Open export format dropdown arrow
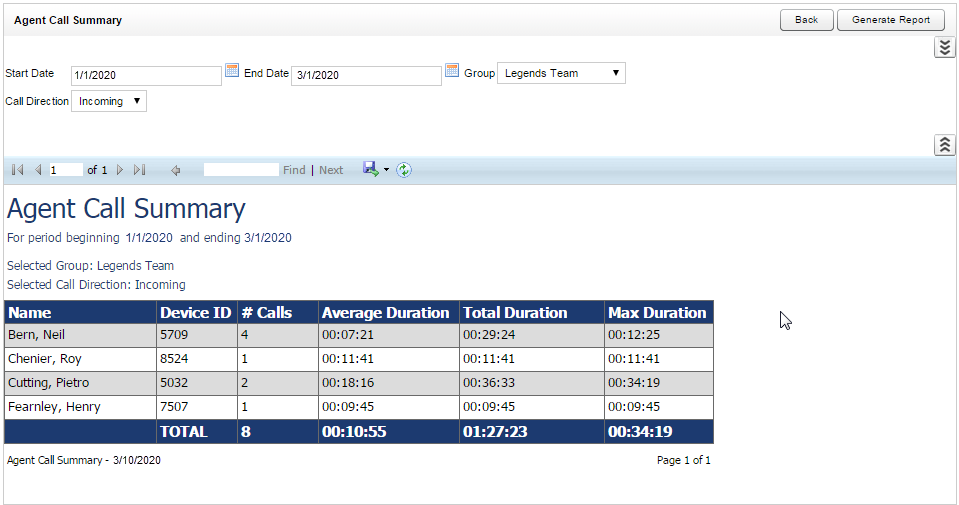Viewport: 959px width, 505px height. [x=386, y=170]
